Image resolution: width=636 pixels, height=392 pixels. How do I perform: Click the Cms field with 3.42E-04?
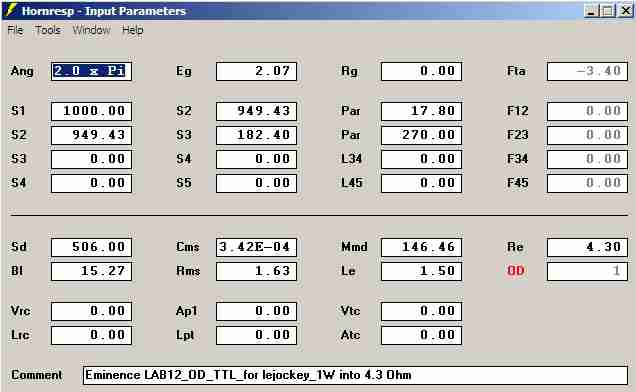[x=256, y=247]
